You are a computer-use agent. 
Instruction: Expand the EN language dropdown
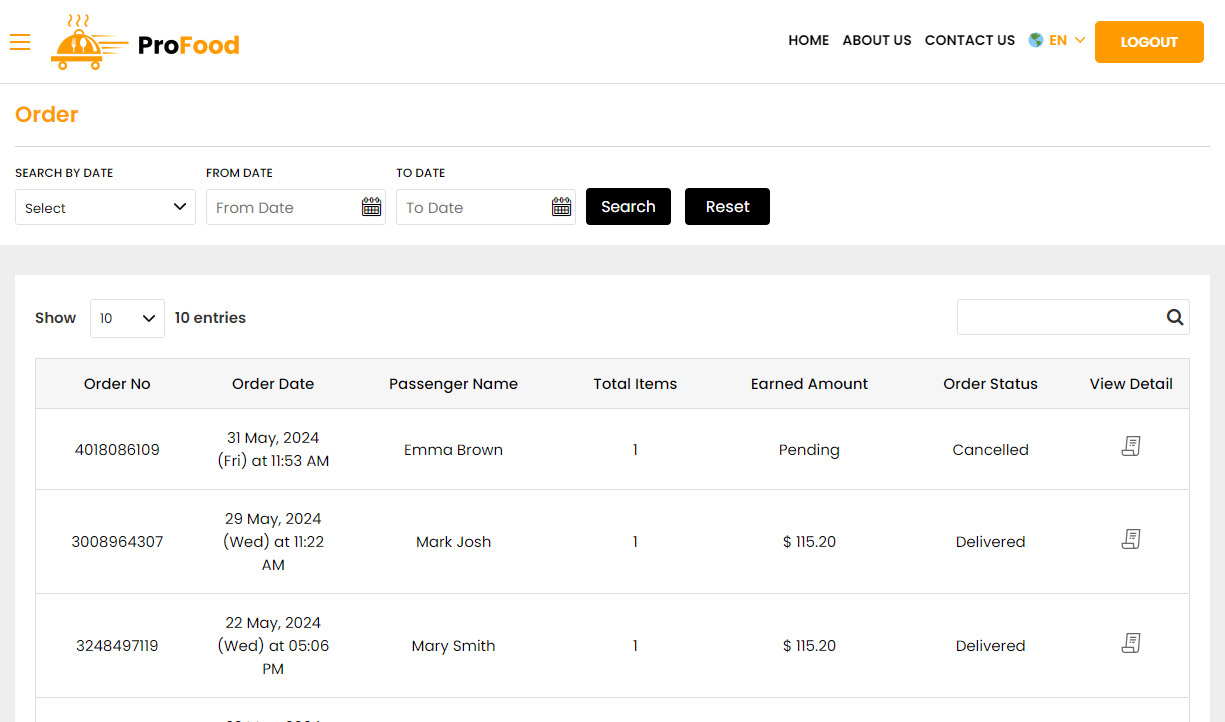1067,40
